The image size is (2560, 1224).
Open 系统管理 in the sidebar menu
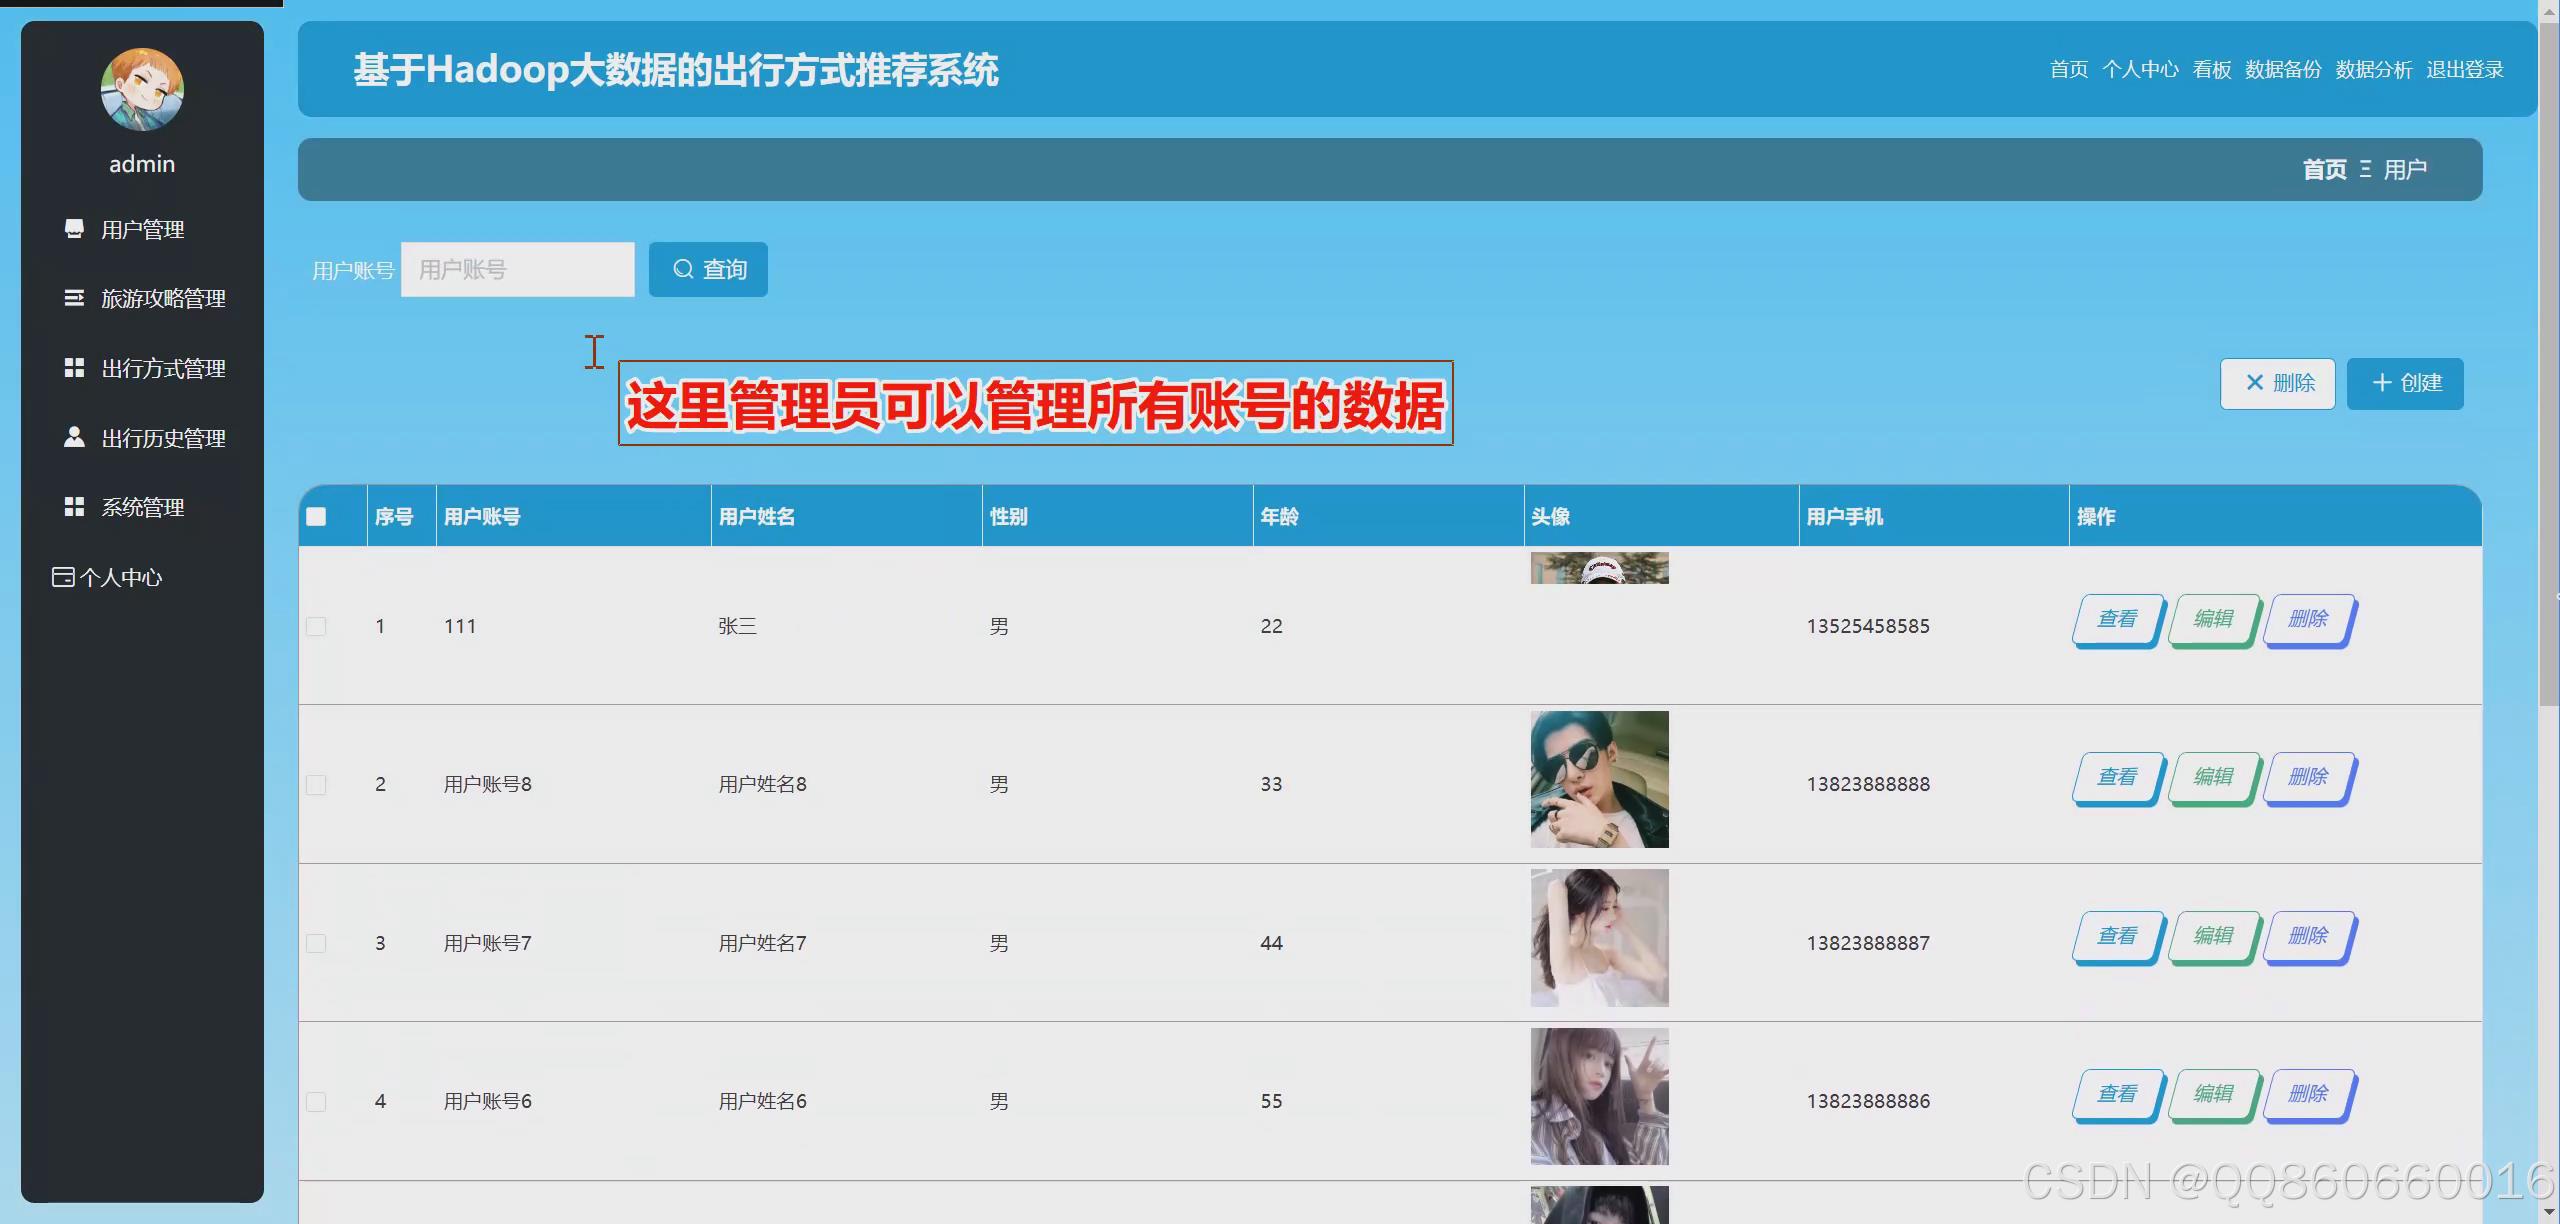tap(142, 507)
